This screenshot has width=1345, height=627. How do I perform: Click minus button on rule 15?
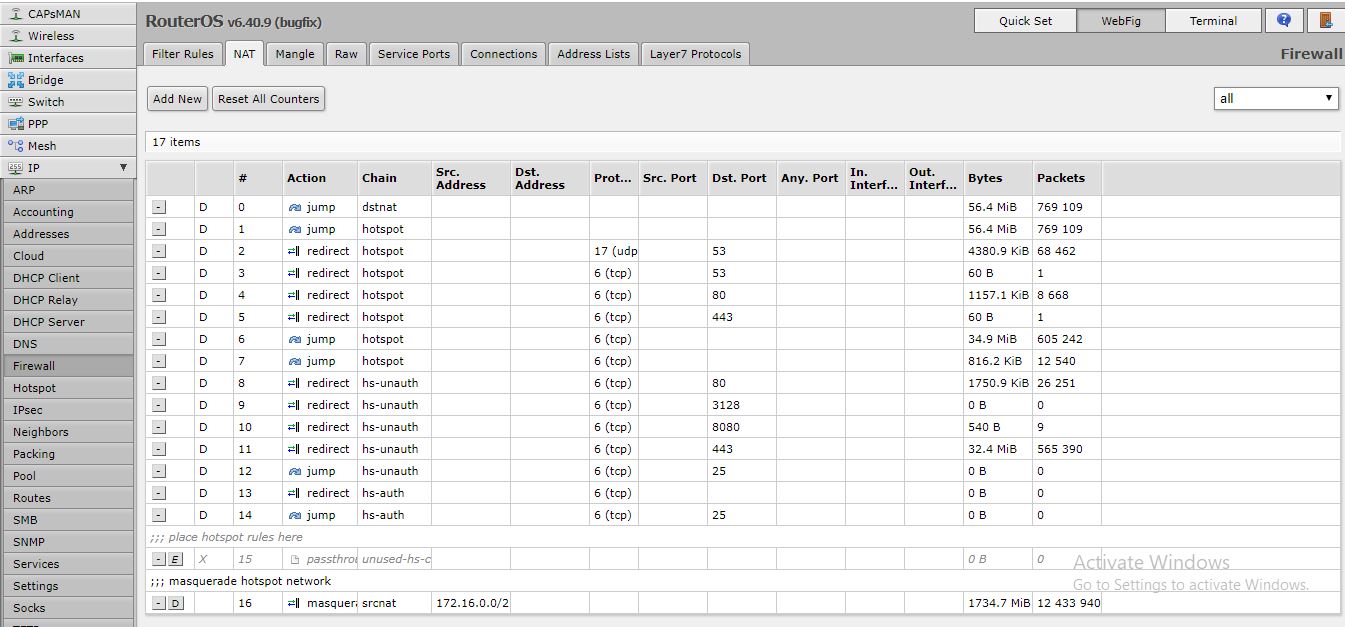159,559
